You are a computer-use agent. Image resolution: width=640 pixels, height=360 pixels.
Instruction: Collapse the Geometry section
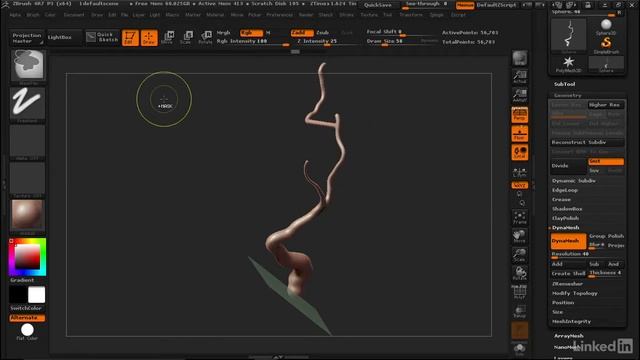(567, 95)
